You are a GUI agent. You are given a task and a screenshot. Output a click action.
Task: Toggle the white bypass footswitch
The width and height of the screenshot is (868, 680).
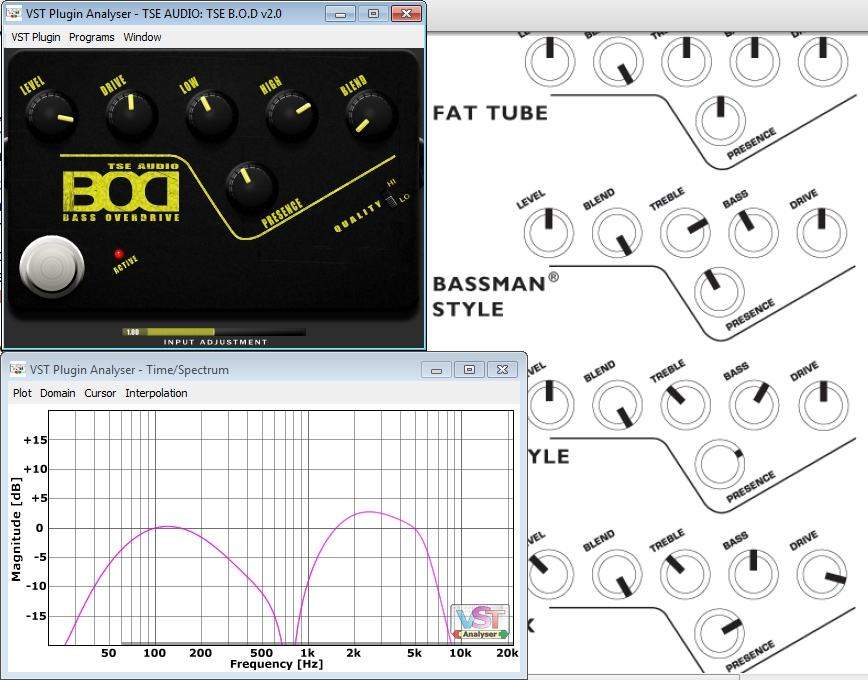point(52,265)
